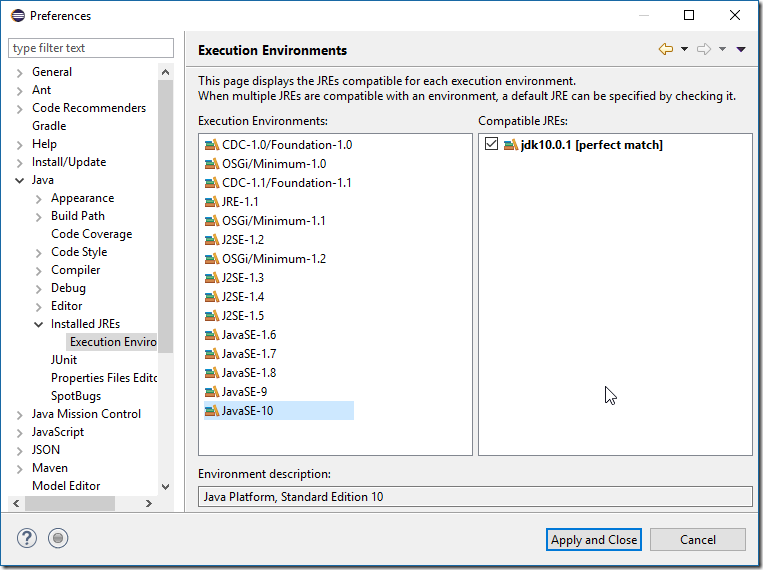Collapse the Installed JREs node
The image size is (763, 570).
coord(38,325)
